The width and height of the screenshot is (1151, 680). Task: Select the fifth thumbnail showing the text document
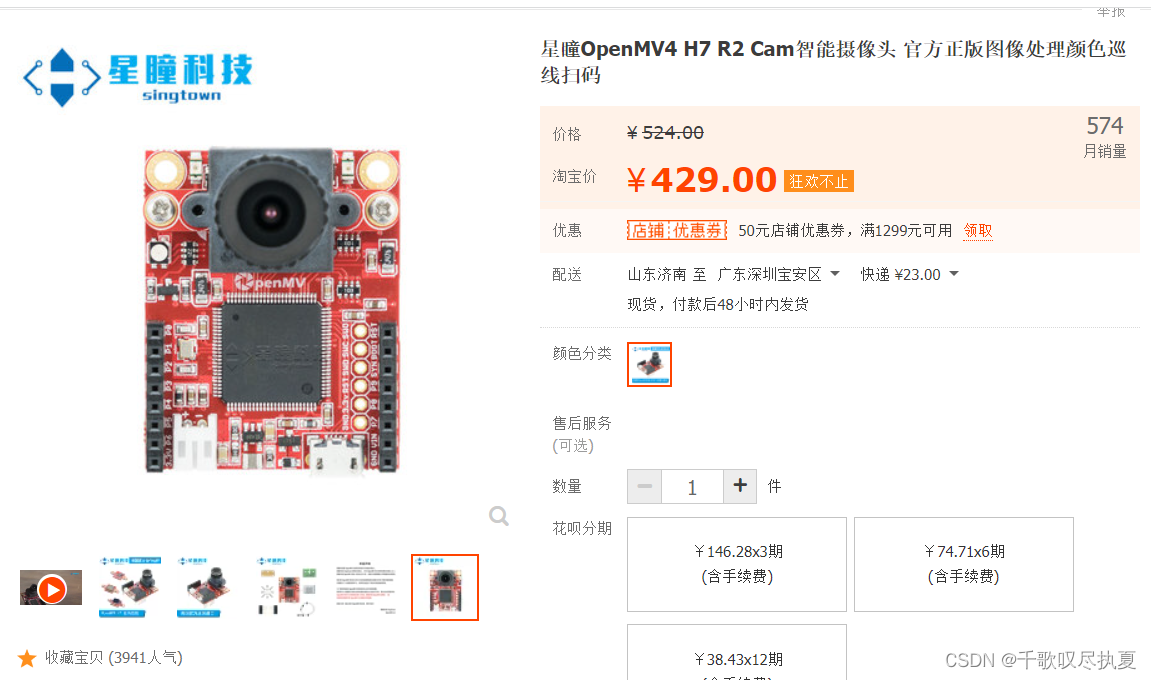click(x=366, y=587)
